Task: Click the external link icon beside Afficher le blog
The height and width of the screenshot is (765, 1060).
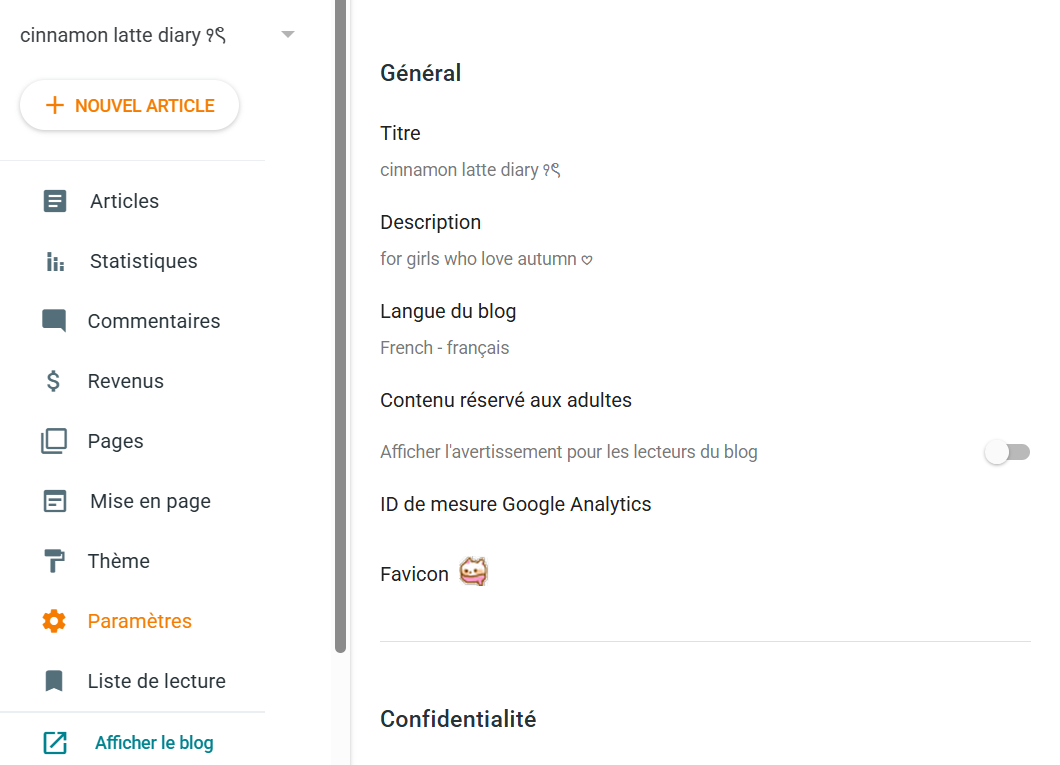Action: pyautogui.click(x=55, y=743)
